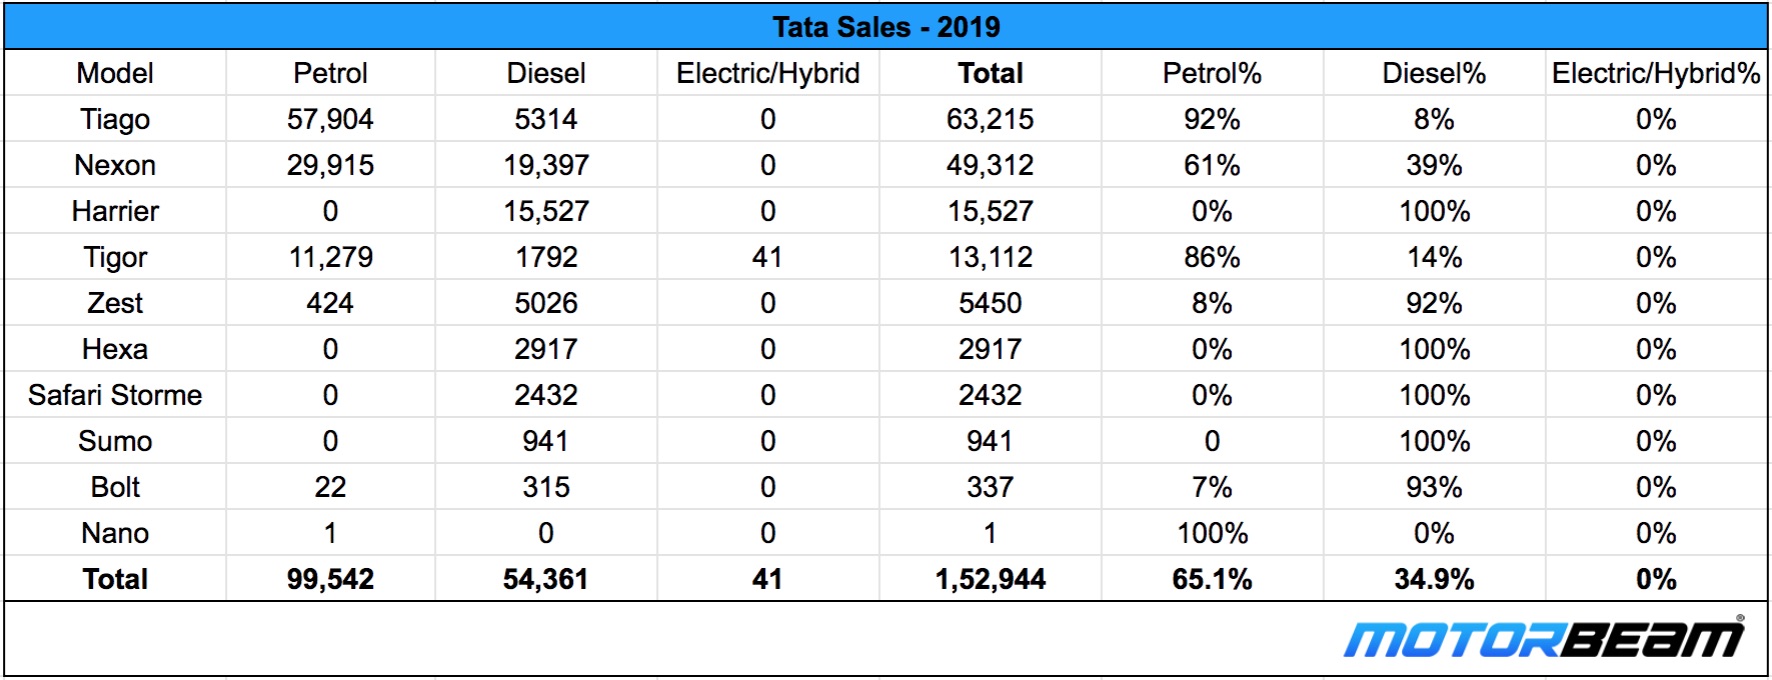Click the 'Nano' model cell

pos(115,533)
